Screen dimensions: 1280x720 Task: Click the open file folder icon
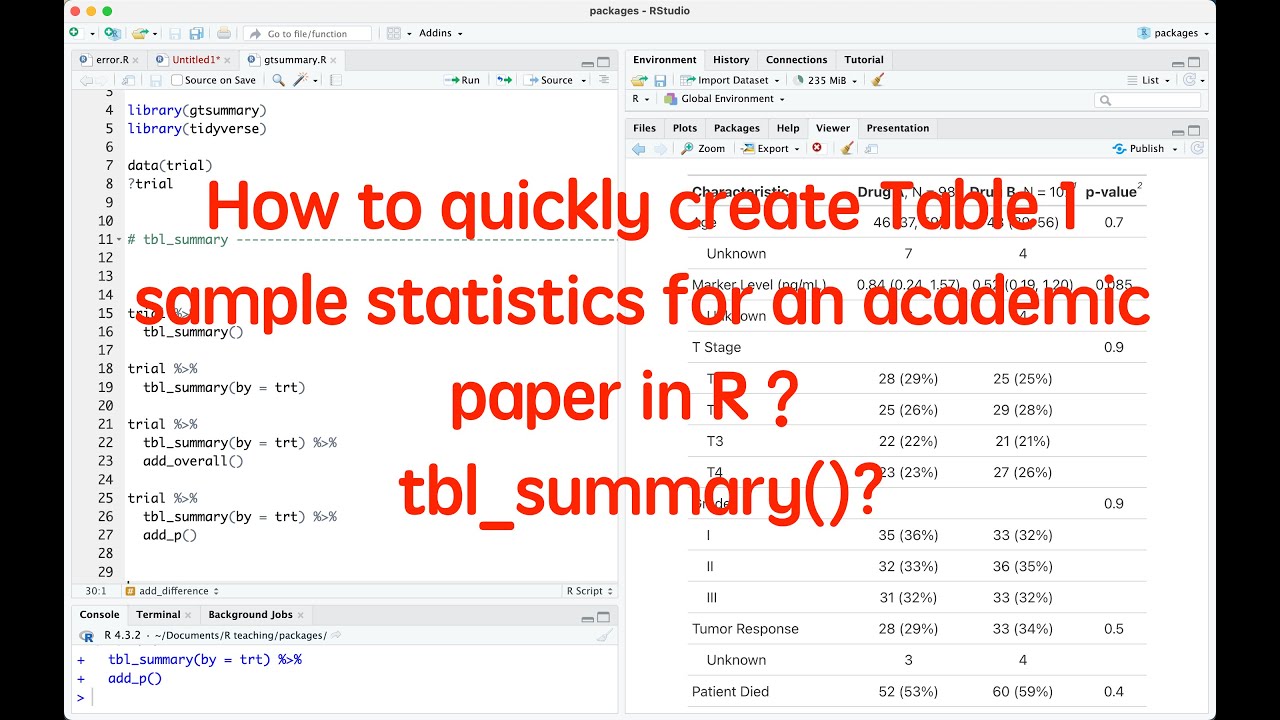tap(140, 33)
